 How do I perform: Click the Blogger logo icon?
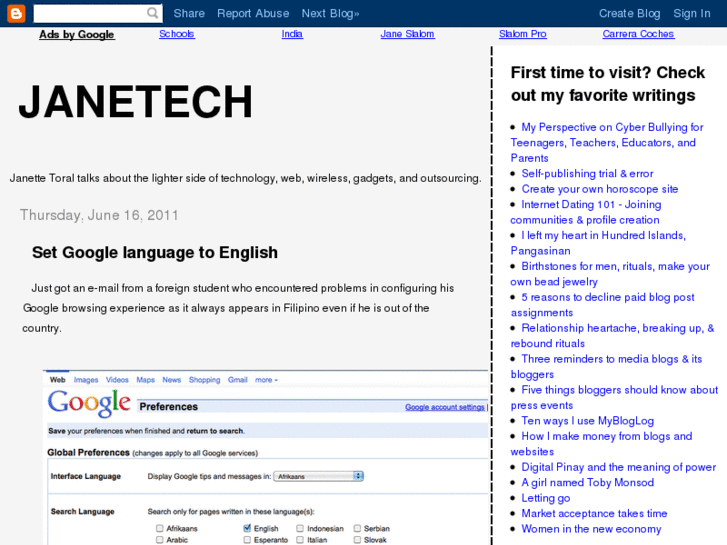click(x=16, y=13)
